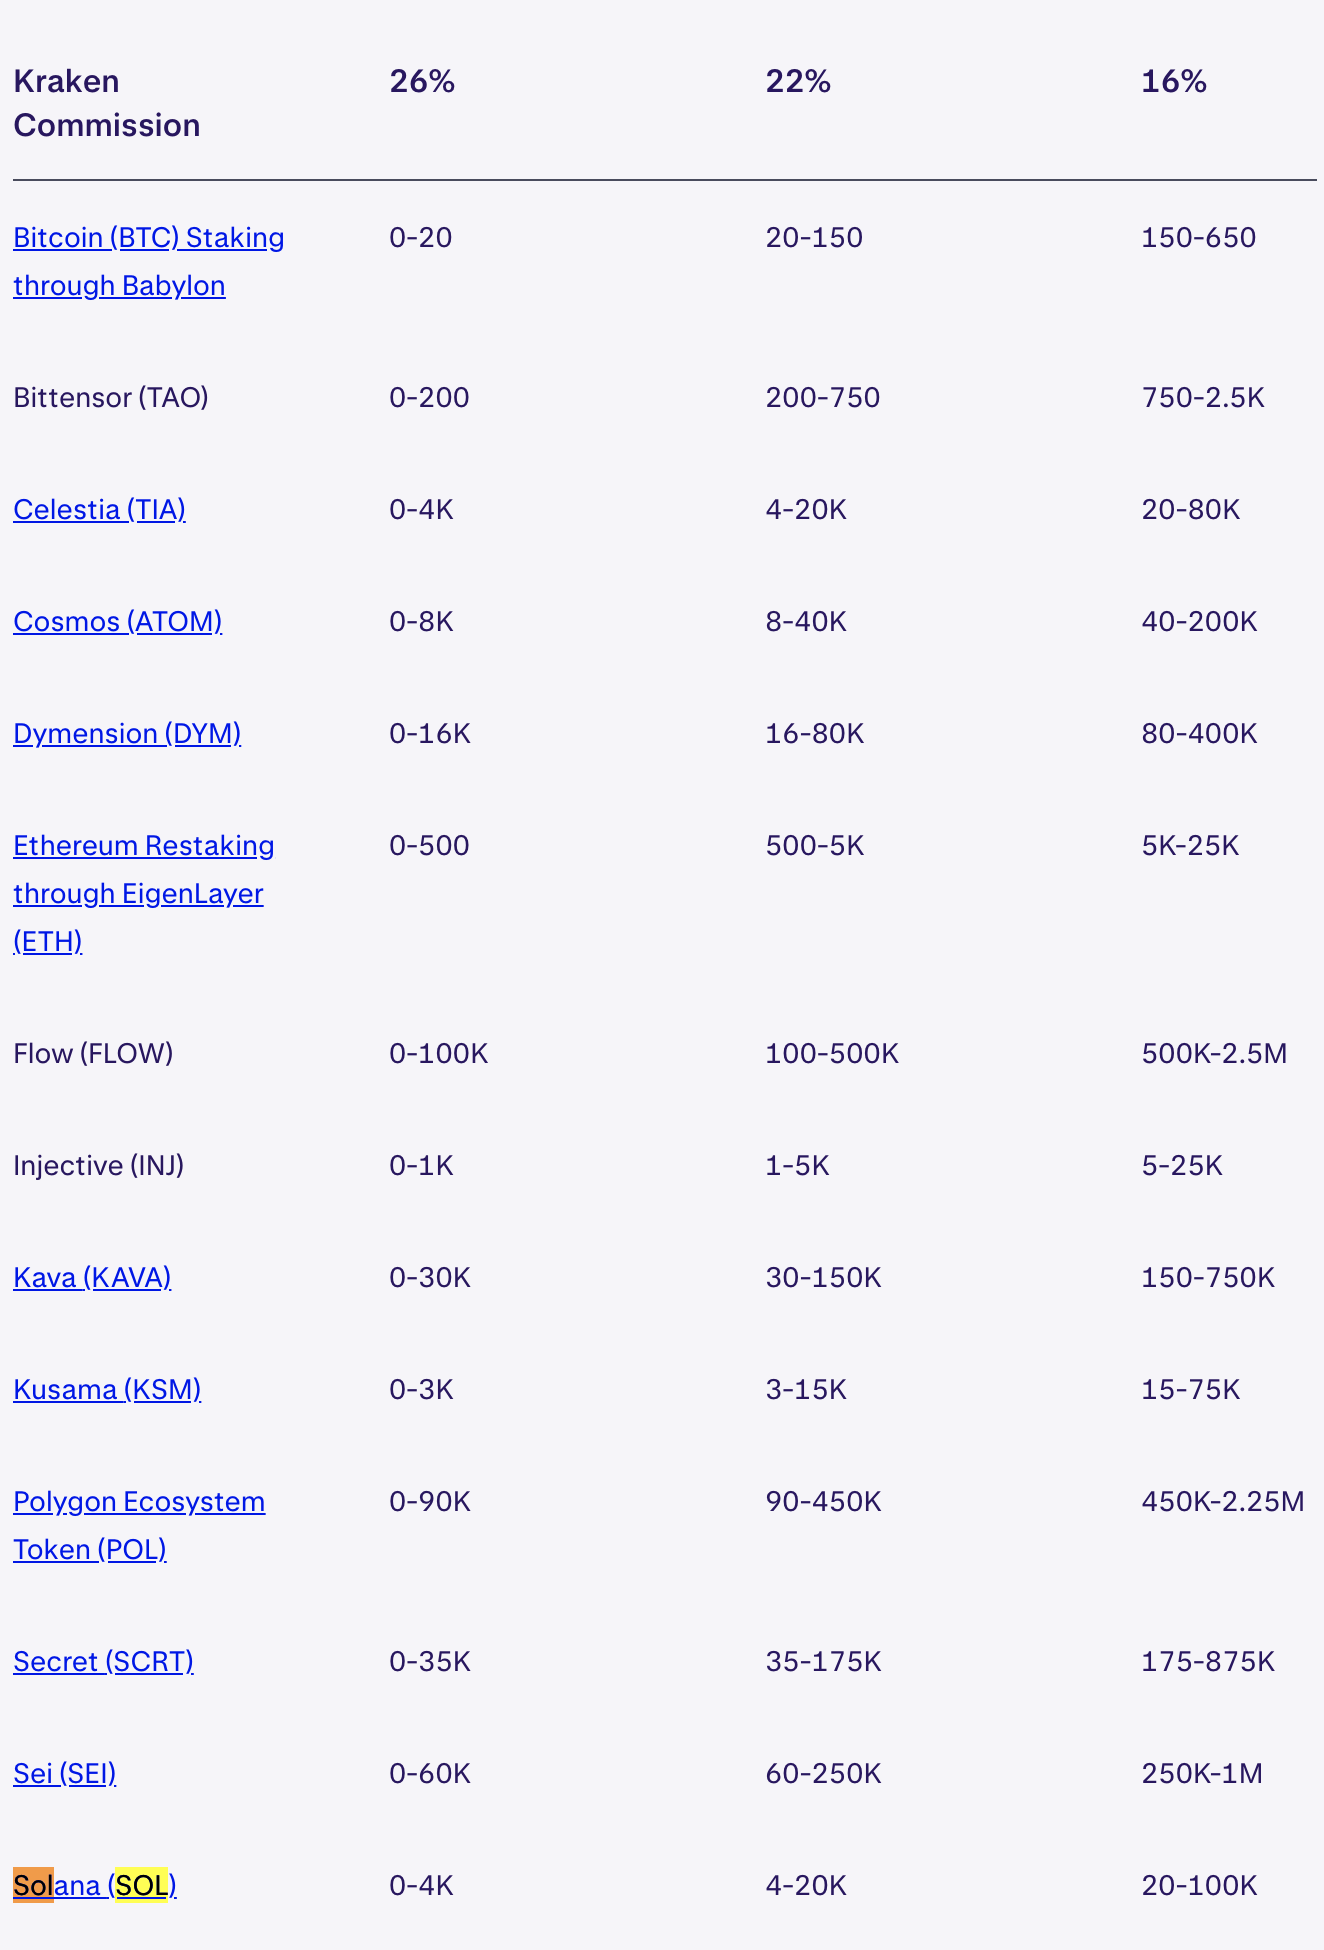Screen dimensions: 1324x1950
Task: Click the 500K-2.5M Flow tier cell
Action: click(x=1214, y=1054)
